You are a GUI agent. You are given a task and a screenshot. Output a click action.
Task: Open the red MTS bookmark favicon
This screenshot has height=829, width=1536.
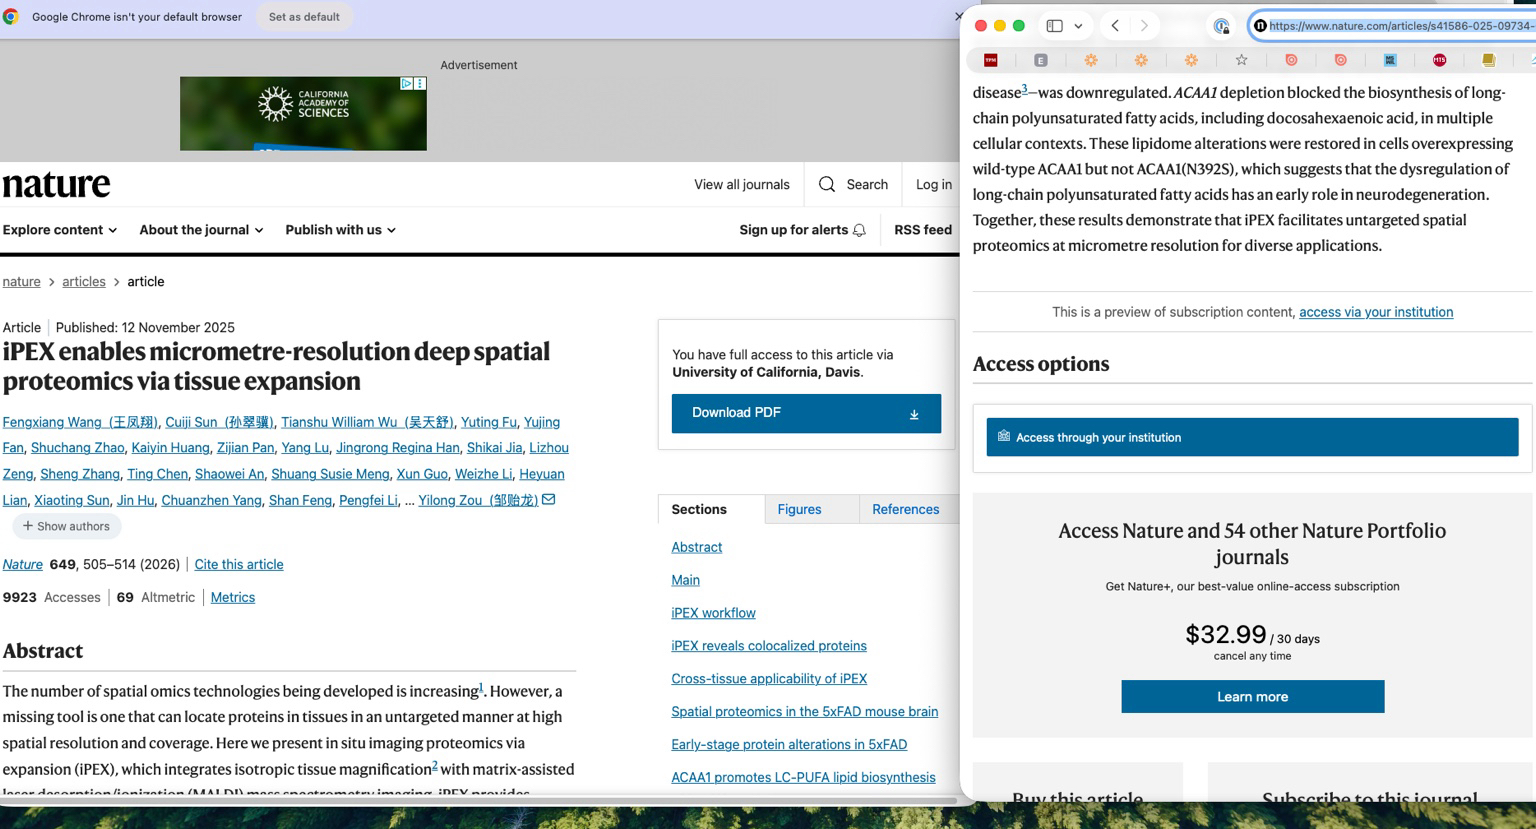point(1439,60)
